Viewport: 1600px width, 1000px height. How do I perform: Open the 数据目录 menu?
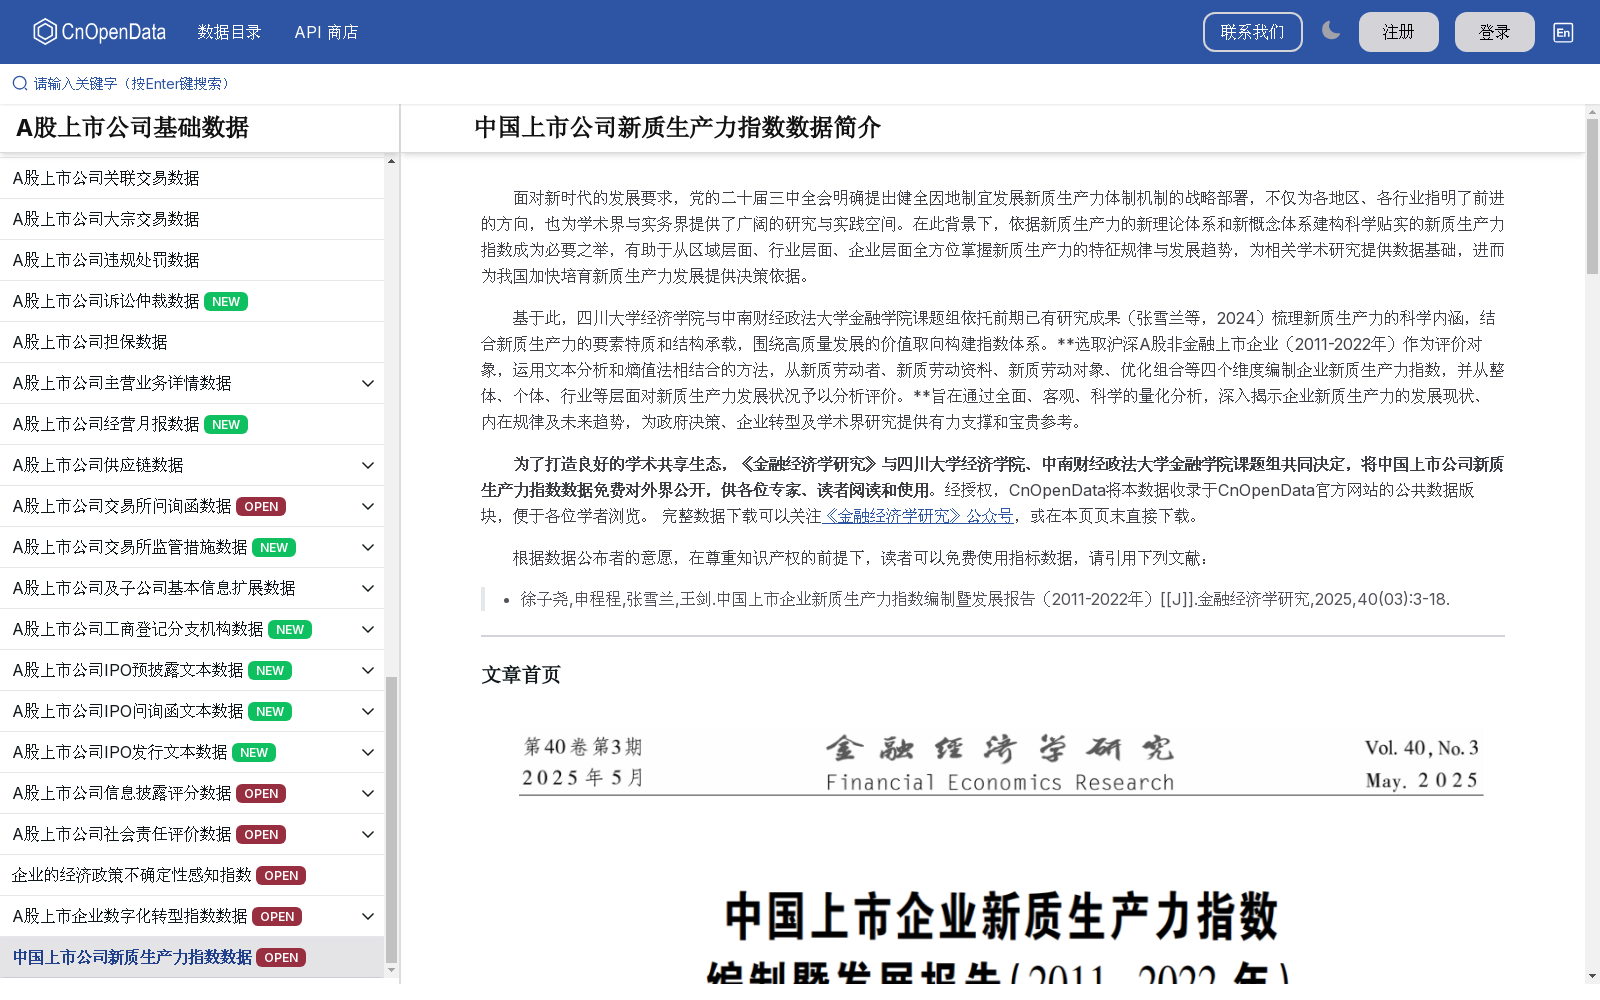[x=229, y=31]
